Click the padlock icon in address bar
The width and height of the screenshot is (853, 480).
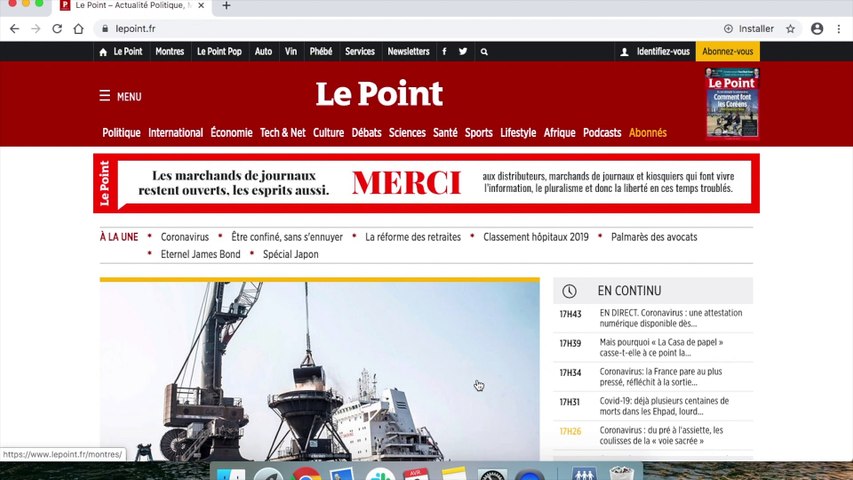click(105, 29)
